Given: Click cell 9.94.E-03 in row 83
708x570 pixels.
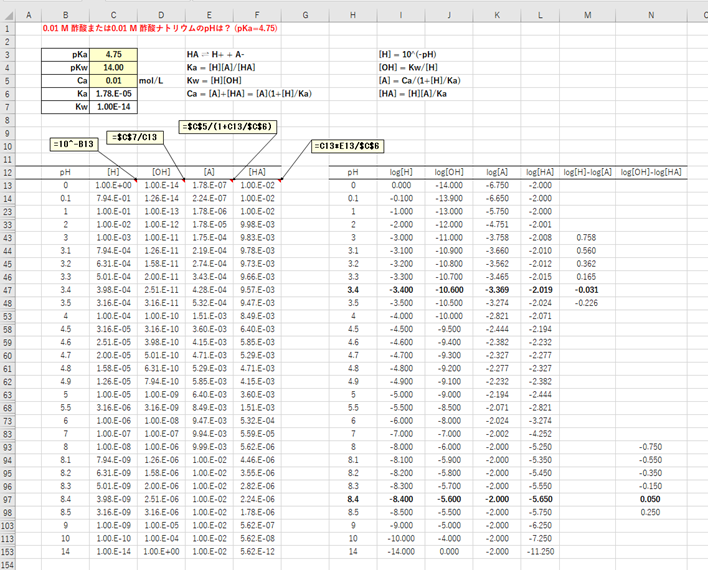Looking at the screenshot, I should tap(209, 435).
